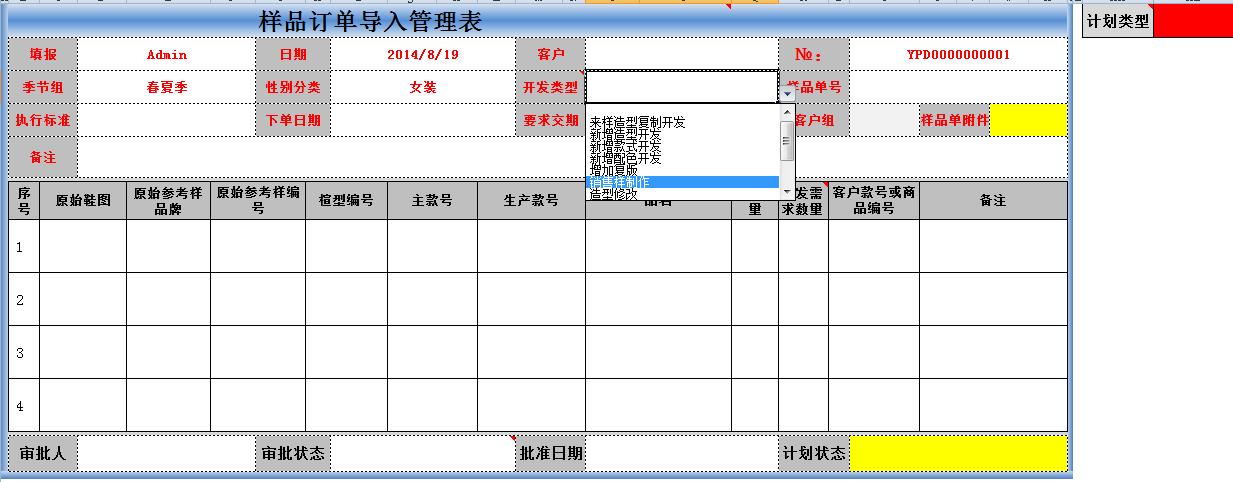
Task: Choose 新增配色开发 in the dropdown list
Action: pos(625,158)
